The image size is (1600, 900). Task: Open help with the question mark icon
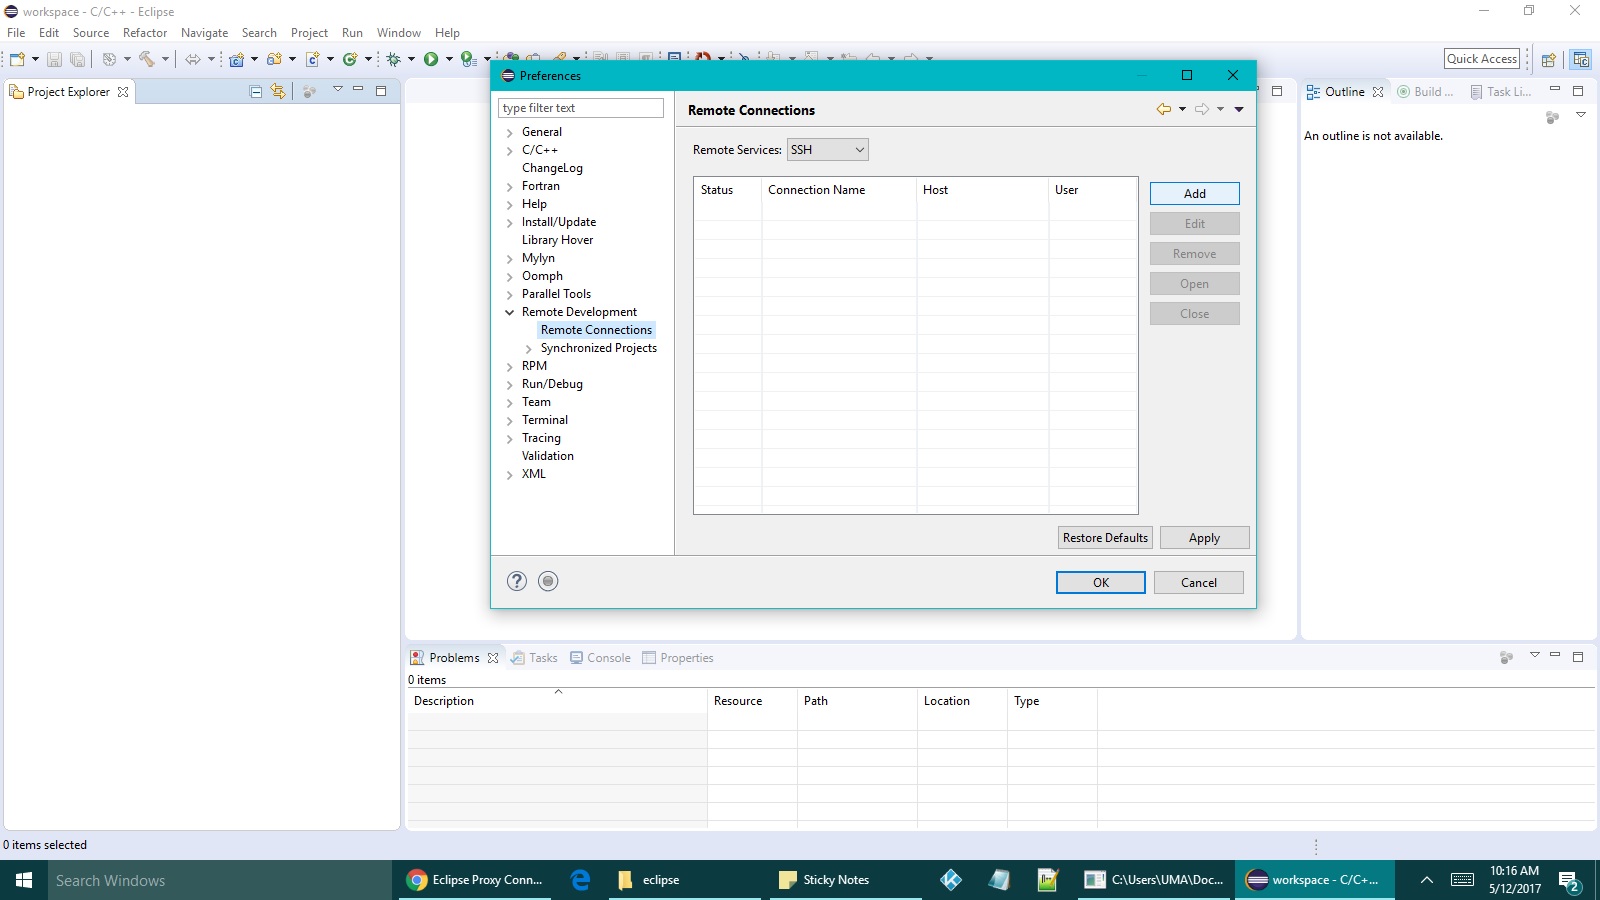tap(516, 581)
